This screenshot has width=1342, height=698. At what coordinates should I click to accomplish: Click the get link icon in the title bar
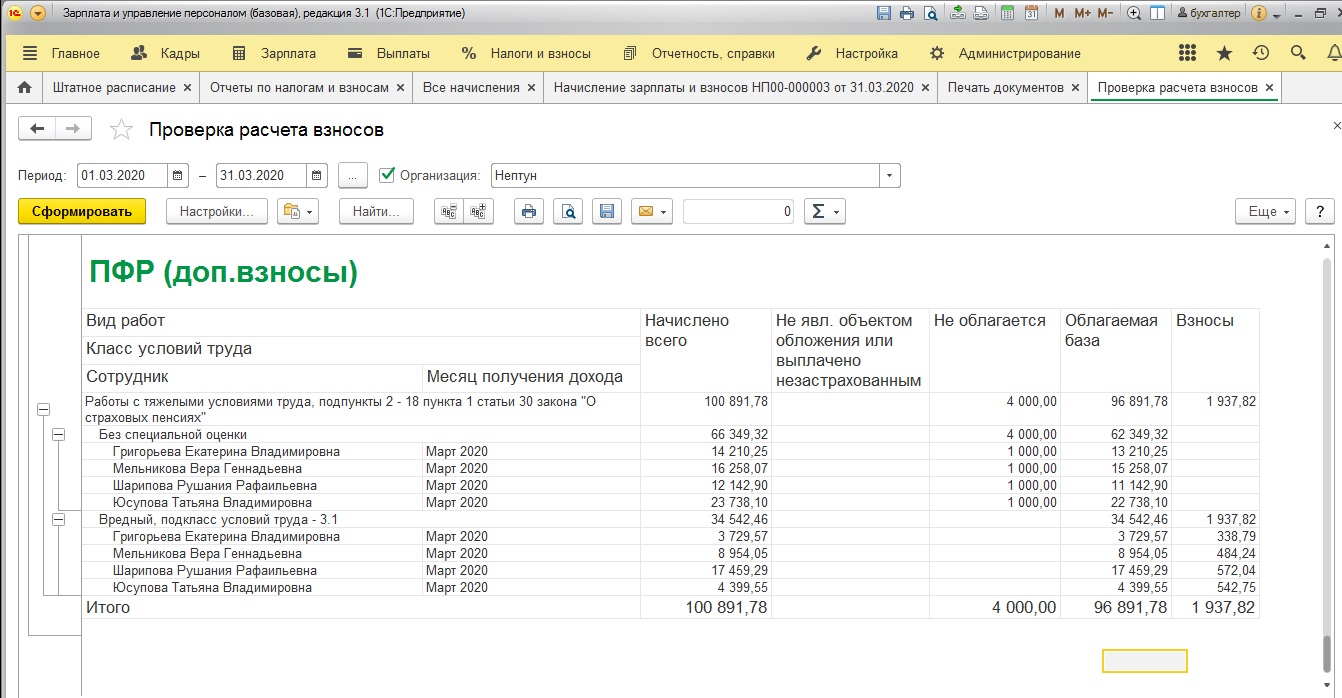coord(958,13)
